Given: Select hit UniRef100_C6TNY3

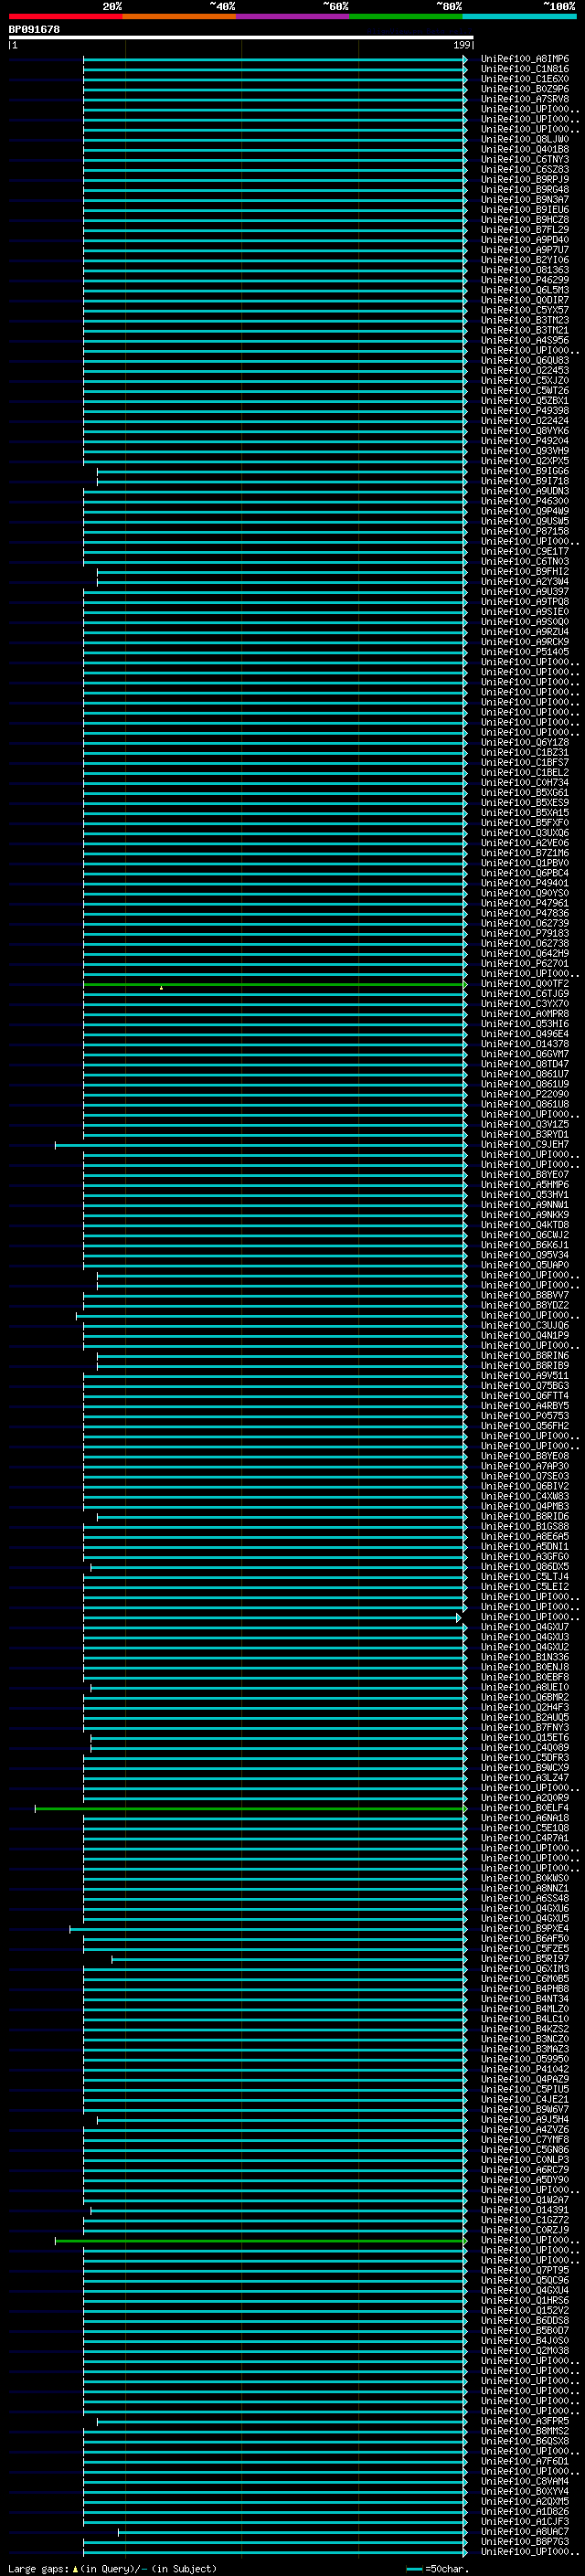Looking at the screenshot, I should pyautogui.click(x=525, y=159).
